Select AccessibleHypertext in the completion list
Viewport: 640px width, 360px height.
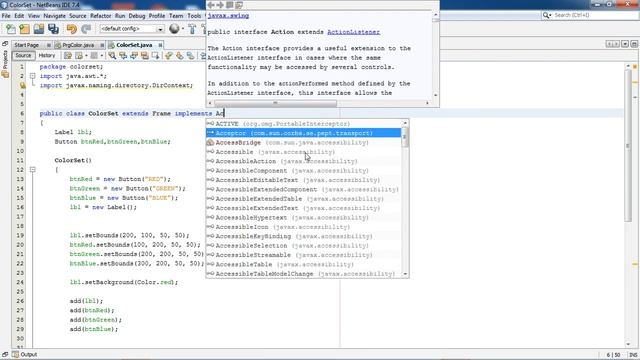pyautogui.click(x=304, y=218)
